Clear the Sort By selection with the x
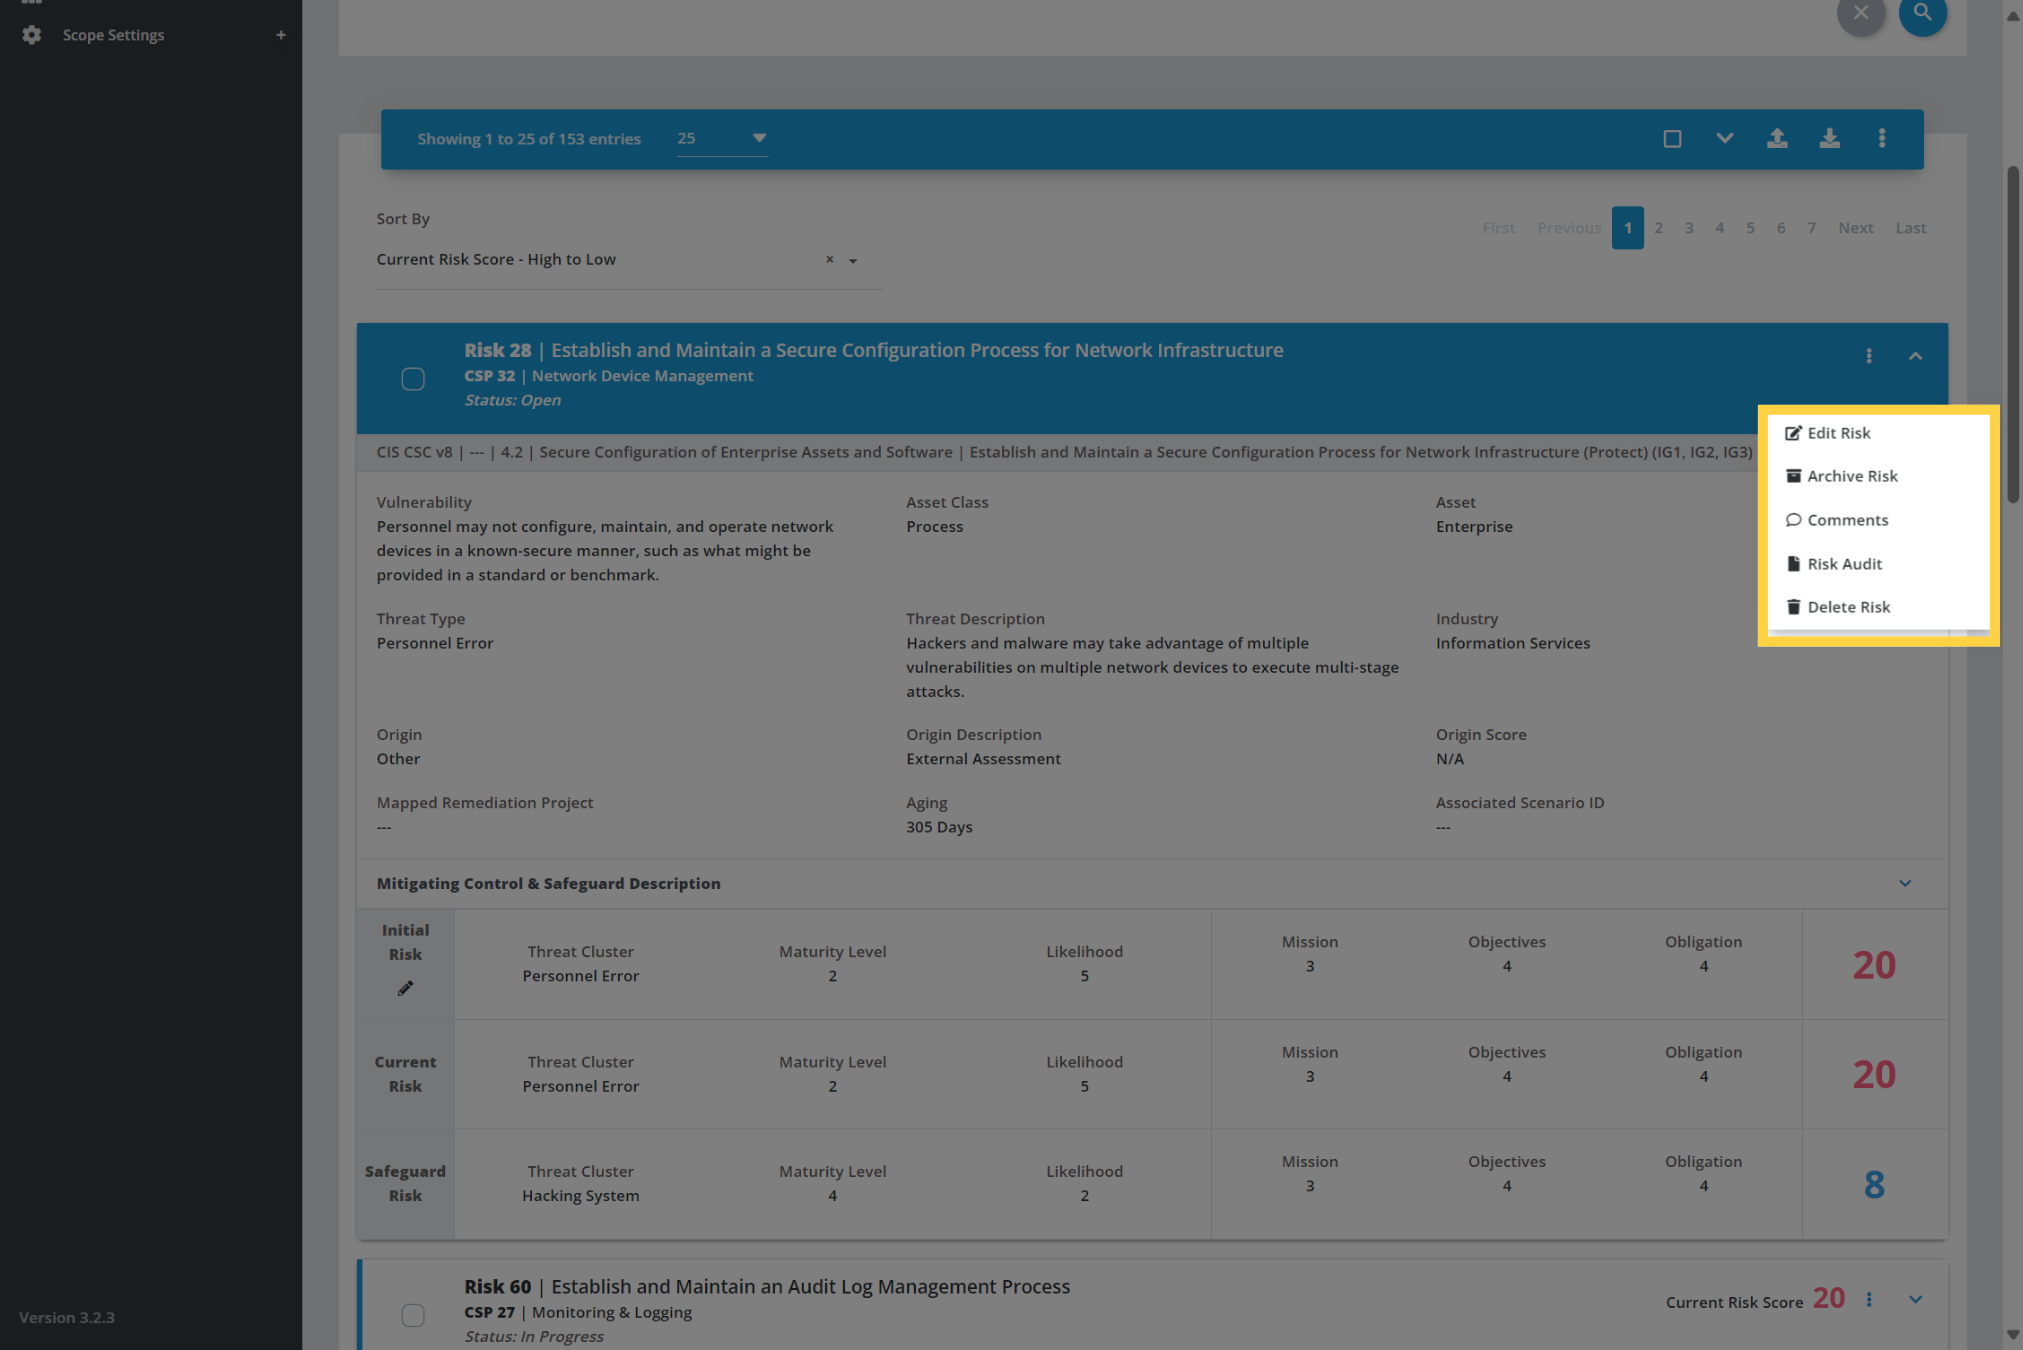2023x1350 pixels. coord(829,259)
